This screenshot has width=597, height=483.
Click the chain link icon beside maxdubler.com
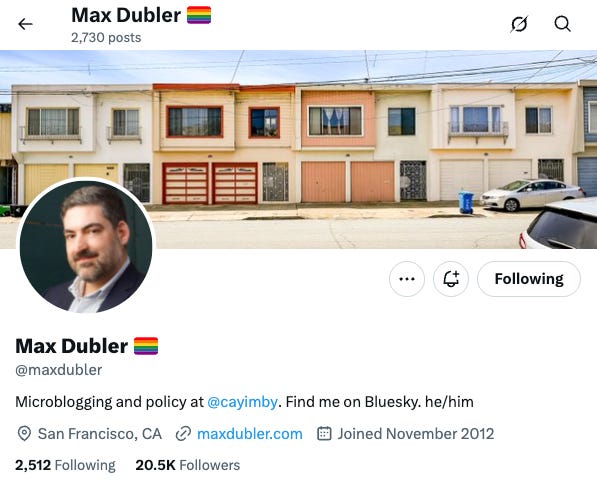183,434
